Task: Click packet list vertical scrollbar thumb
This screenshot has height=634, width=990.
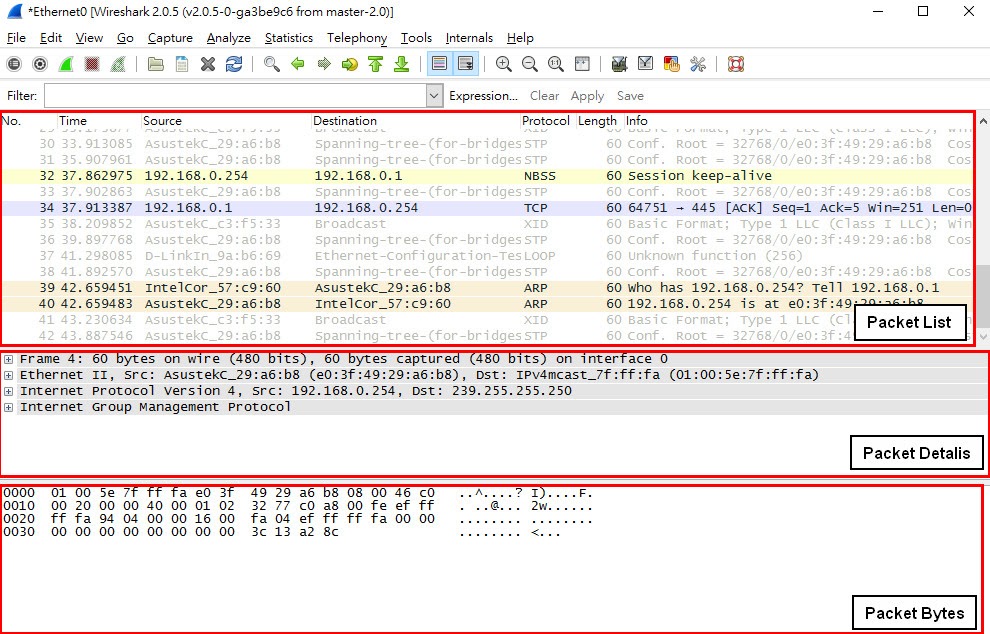Action: pyautogui.click(x=983, y=294)
